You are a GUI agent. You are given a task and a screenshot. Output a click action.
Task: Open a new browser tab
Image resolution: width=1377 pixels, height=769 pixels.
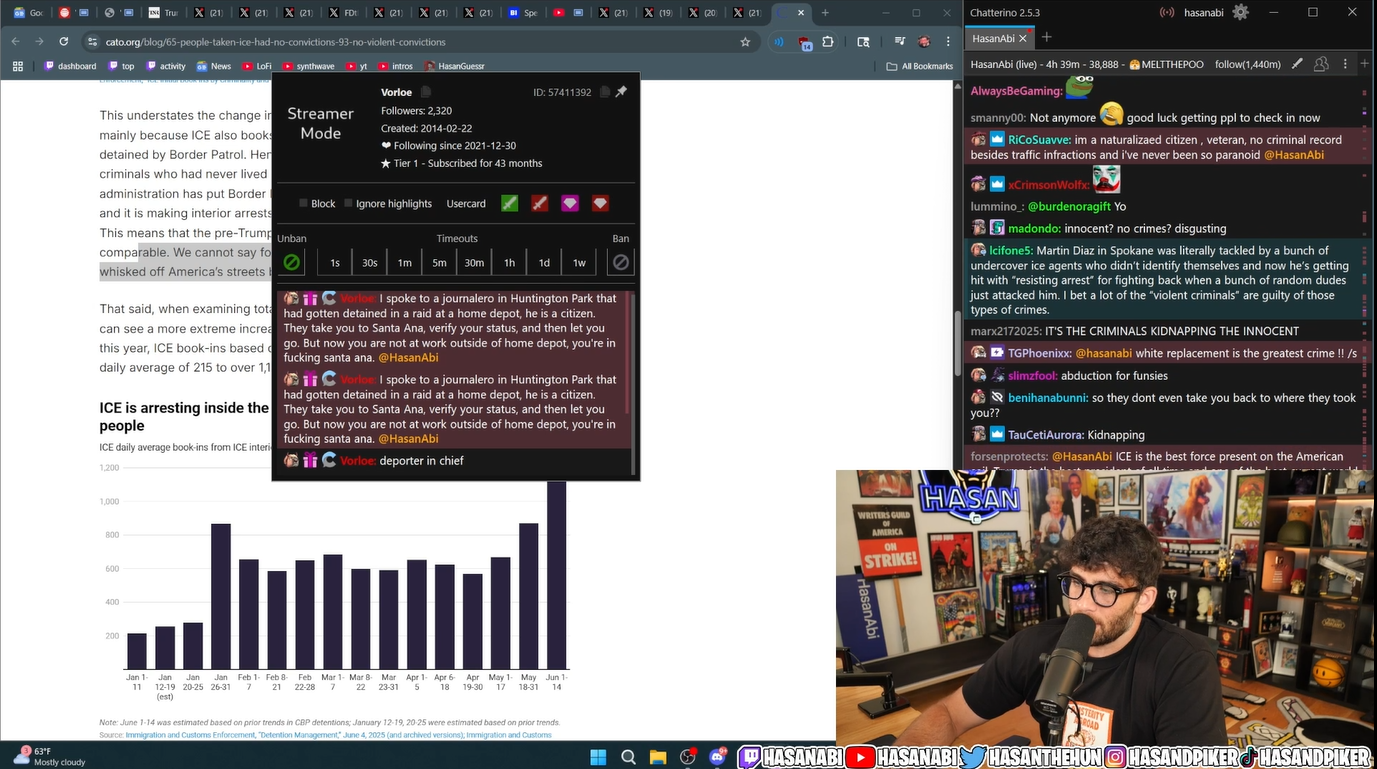pos(825,13)
